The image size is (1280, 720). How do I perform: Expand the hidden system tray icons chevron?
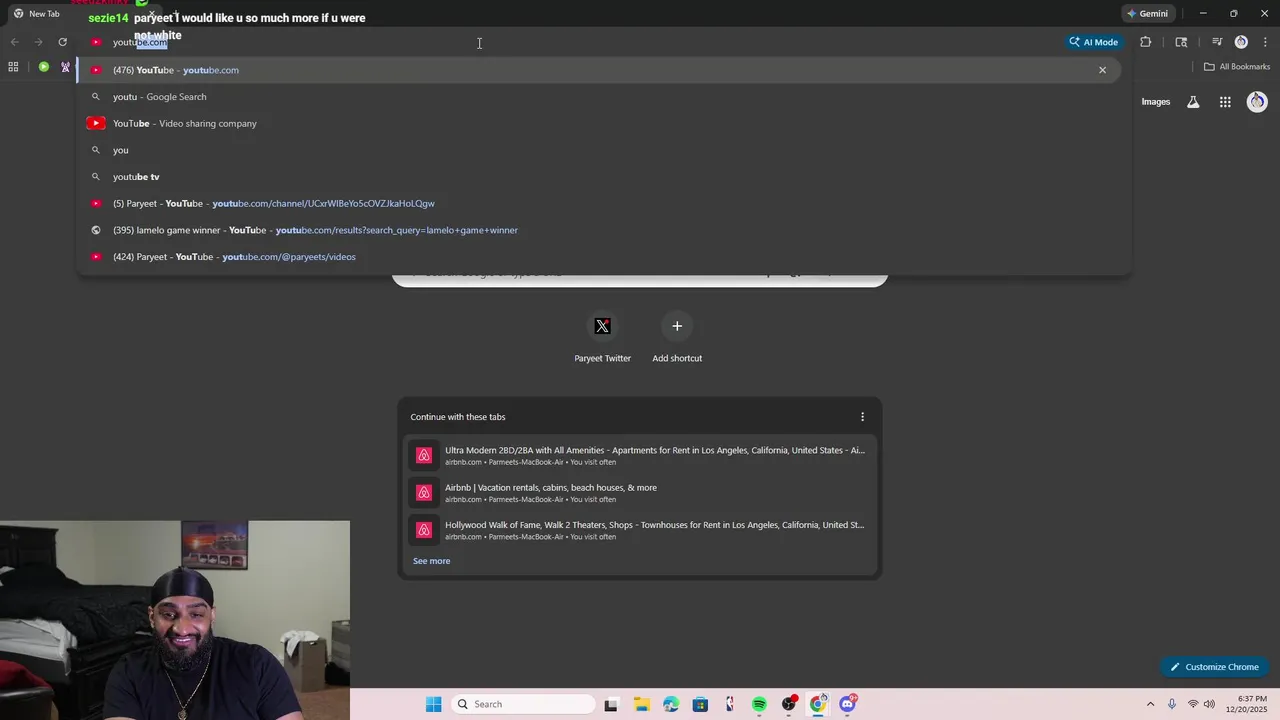pos(1150,704)
